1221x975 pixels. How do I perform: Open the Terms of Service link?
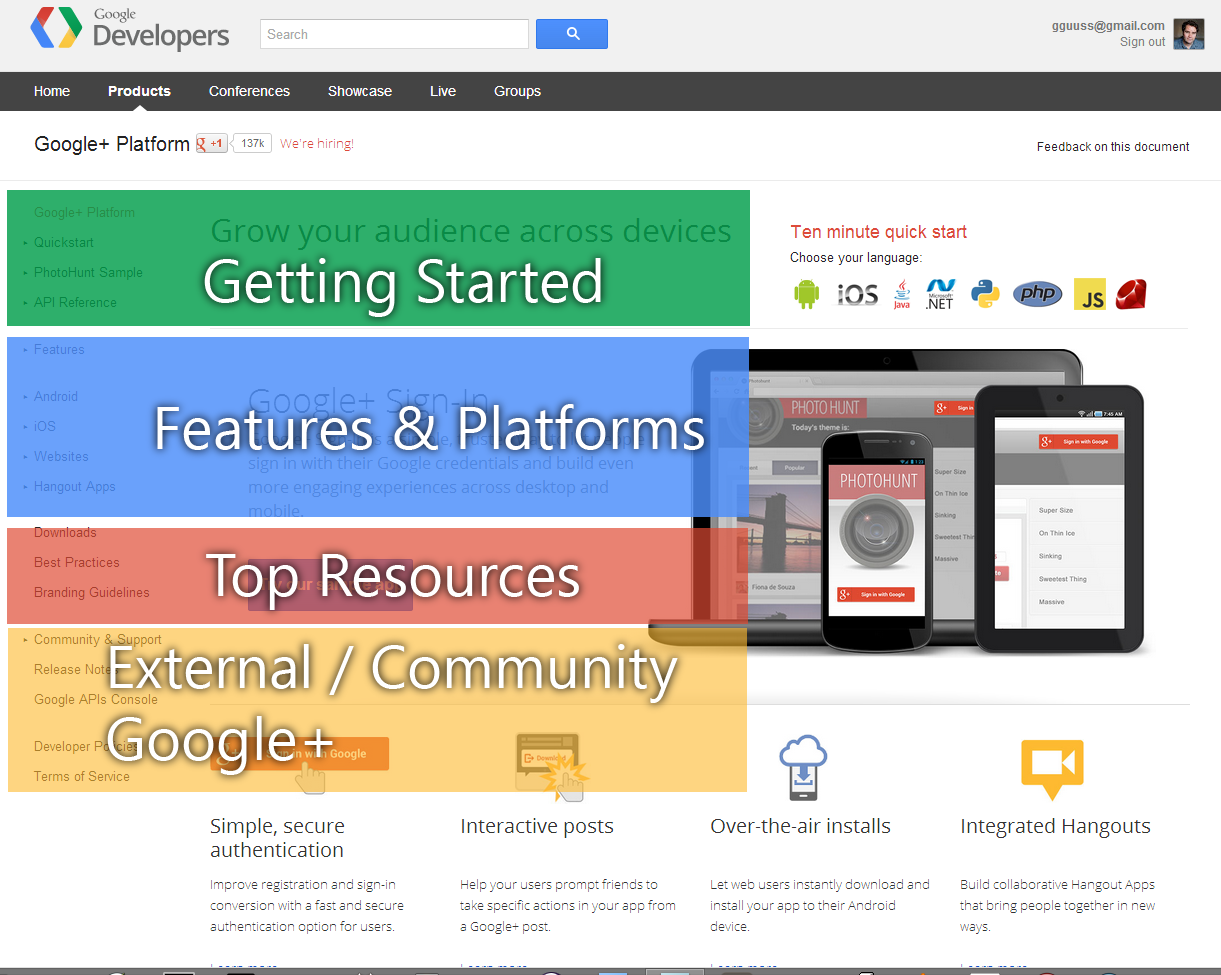[x=82, y=777]
